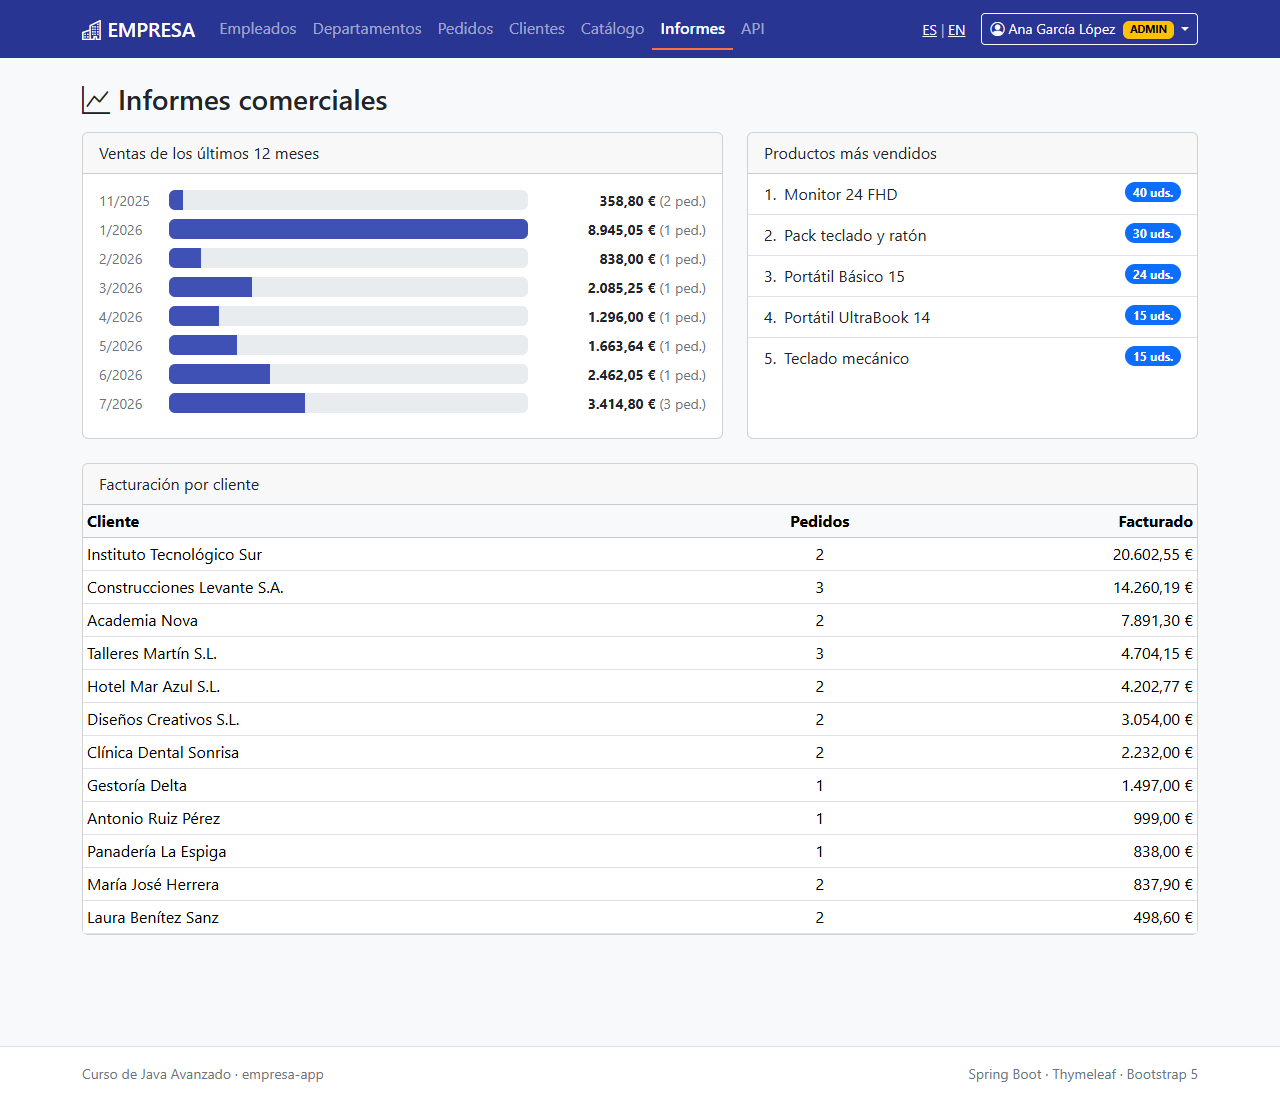Select Teclado mecánico entry
Screen dimensions: 1280x1100
point(972,358)
